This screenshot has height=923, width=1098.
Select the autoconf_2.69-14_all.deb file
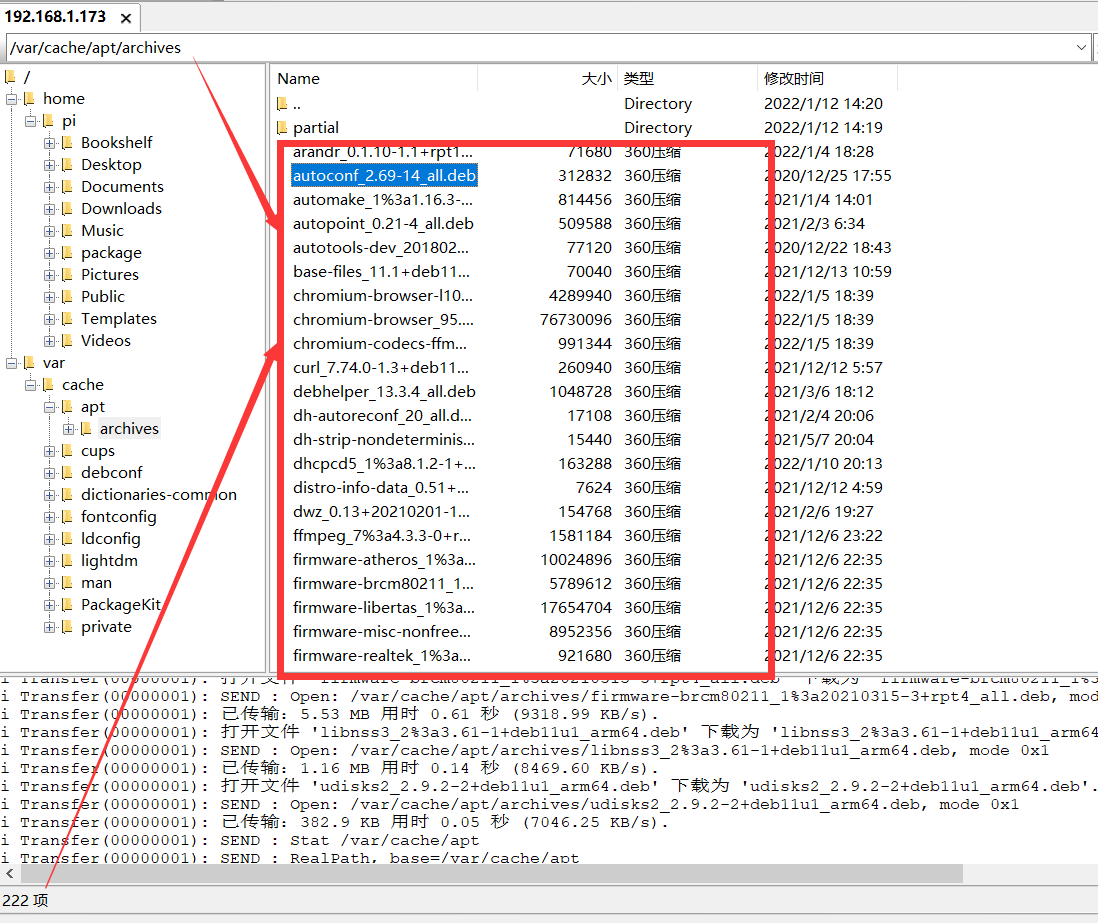pyautogui.click(x=384, y=175)
